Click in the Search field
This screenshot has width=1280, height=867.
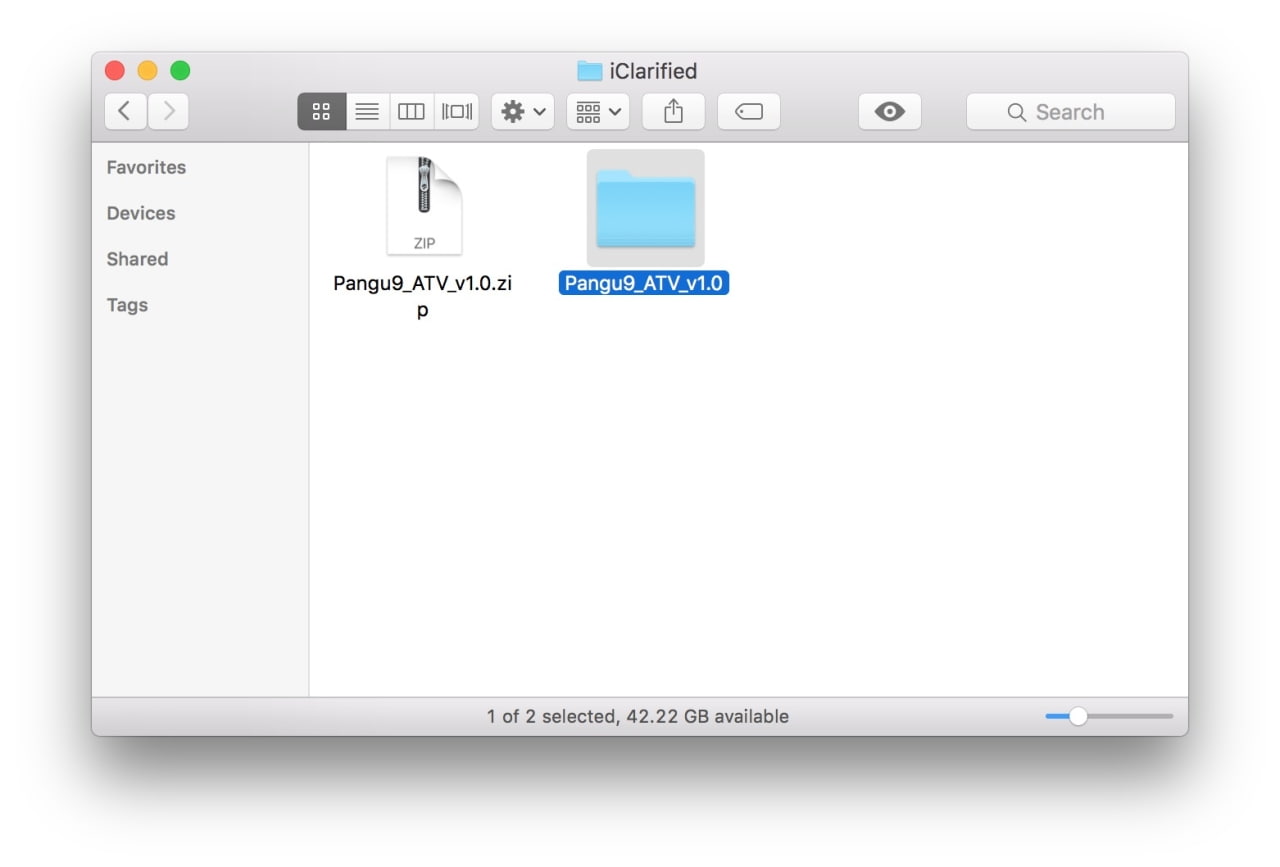coord(1070,112)
